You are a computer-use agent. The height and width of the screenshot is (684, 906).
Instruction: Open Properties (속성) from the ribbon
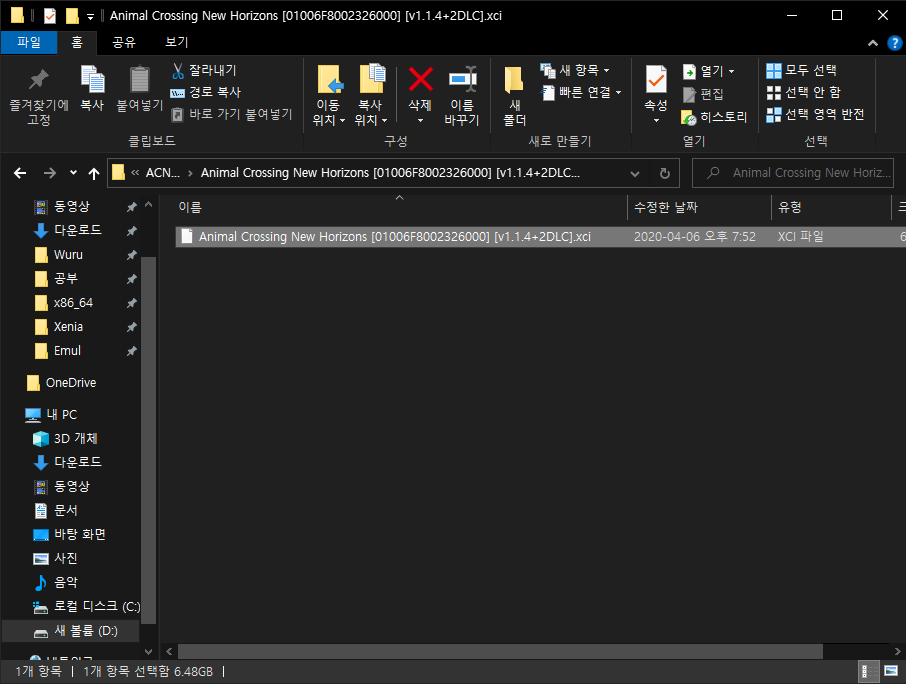point(656,88)
